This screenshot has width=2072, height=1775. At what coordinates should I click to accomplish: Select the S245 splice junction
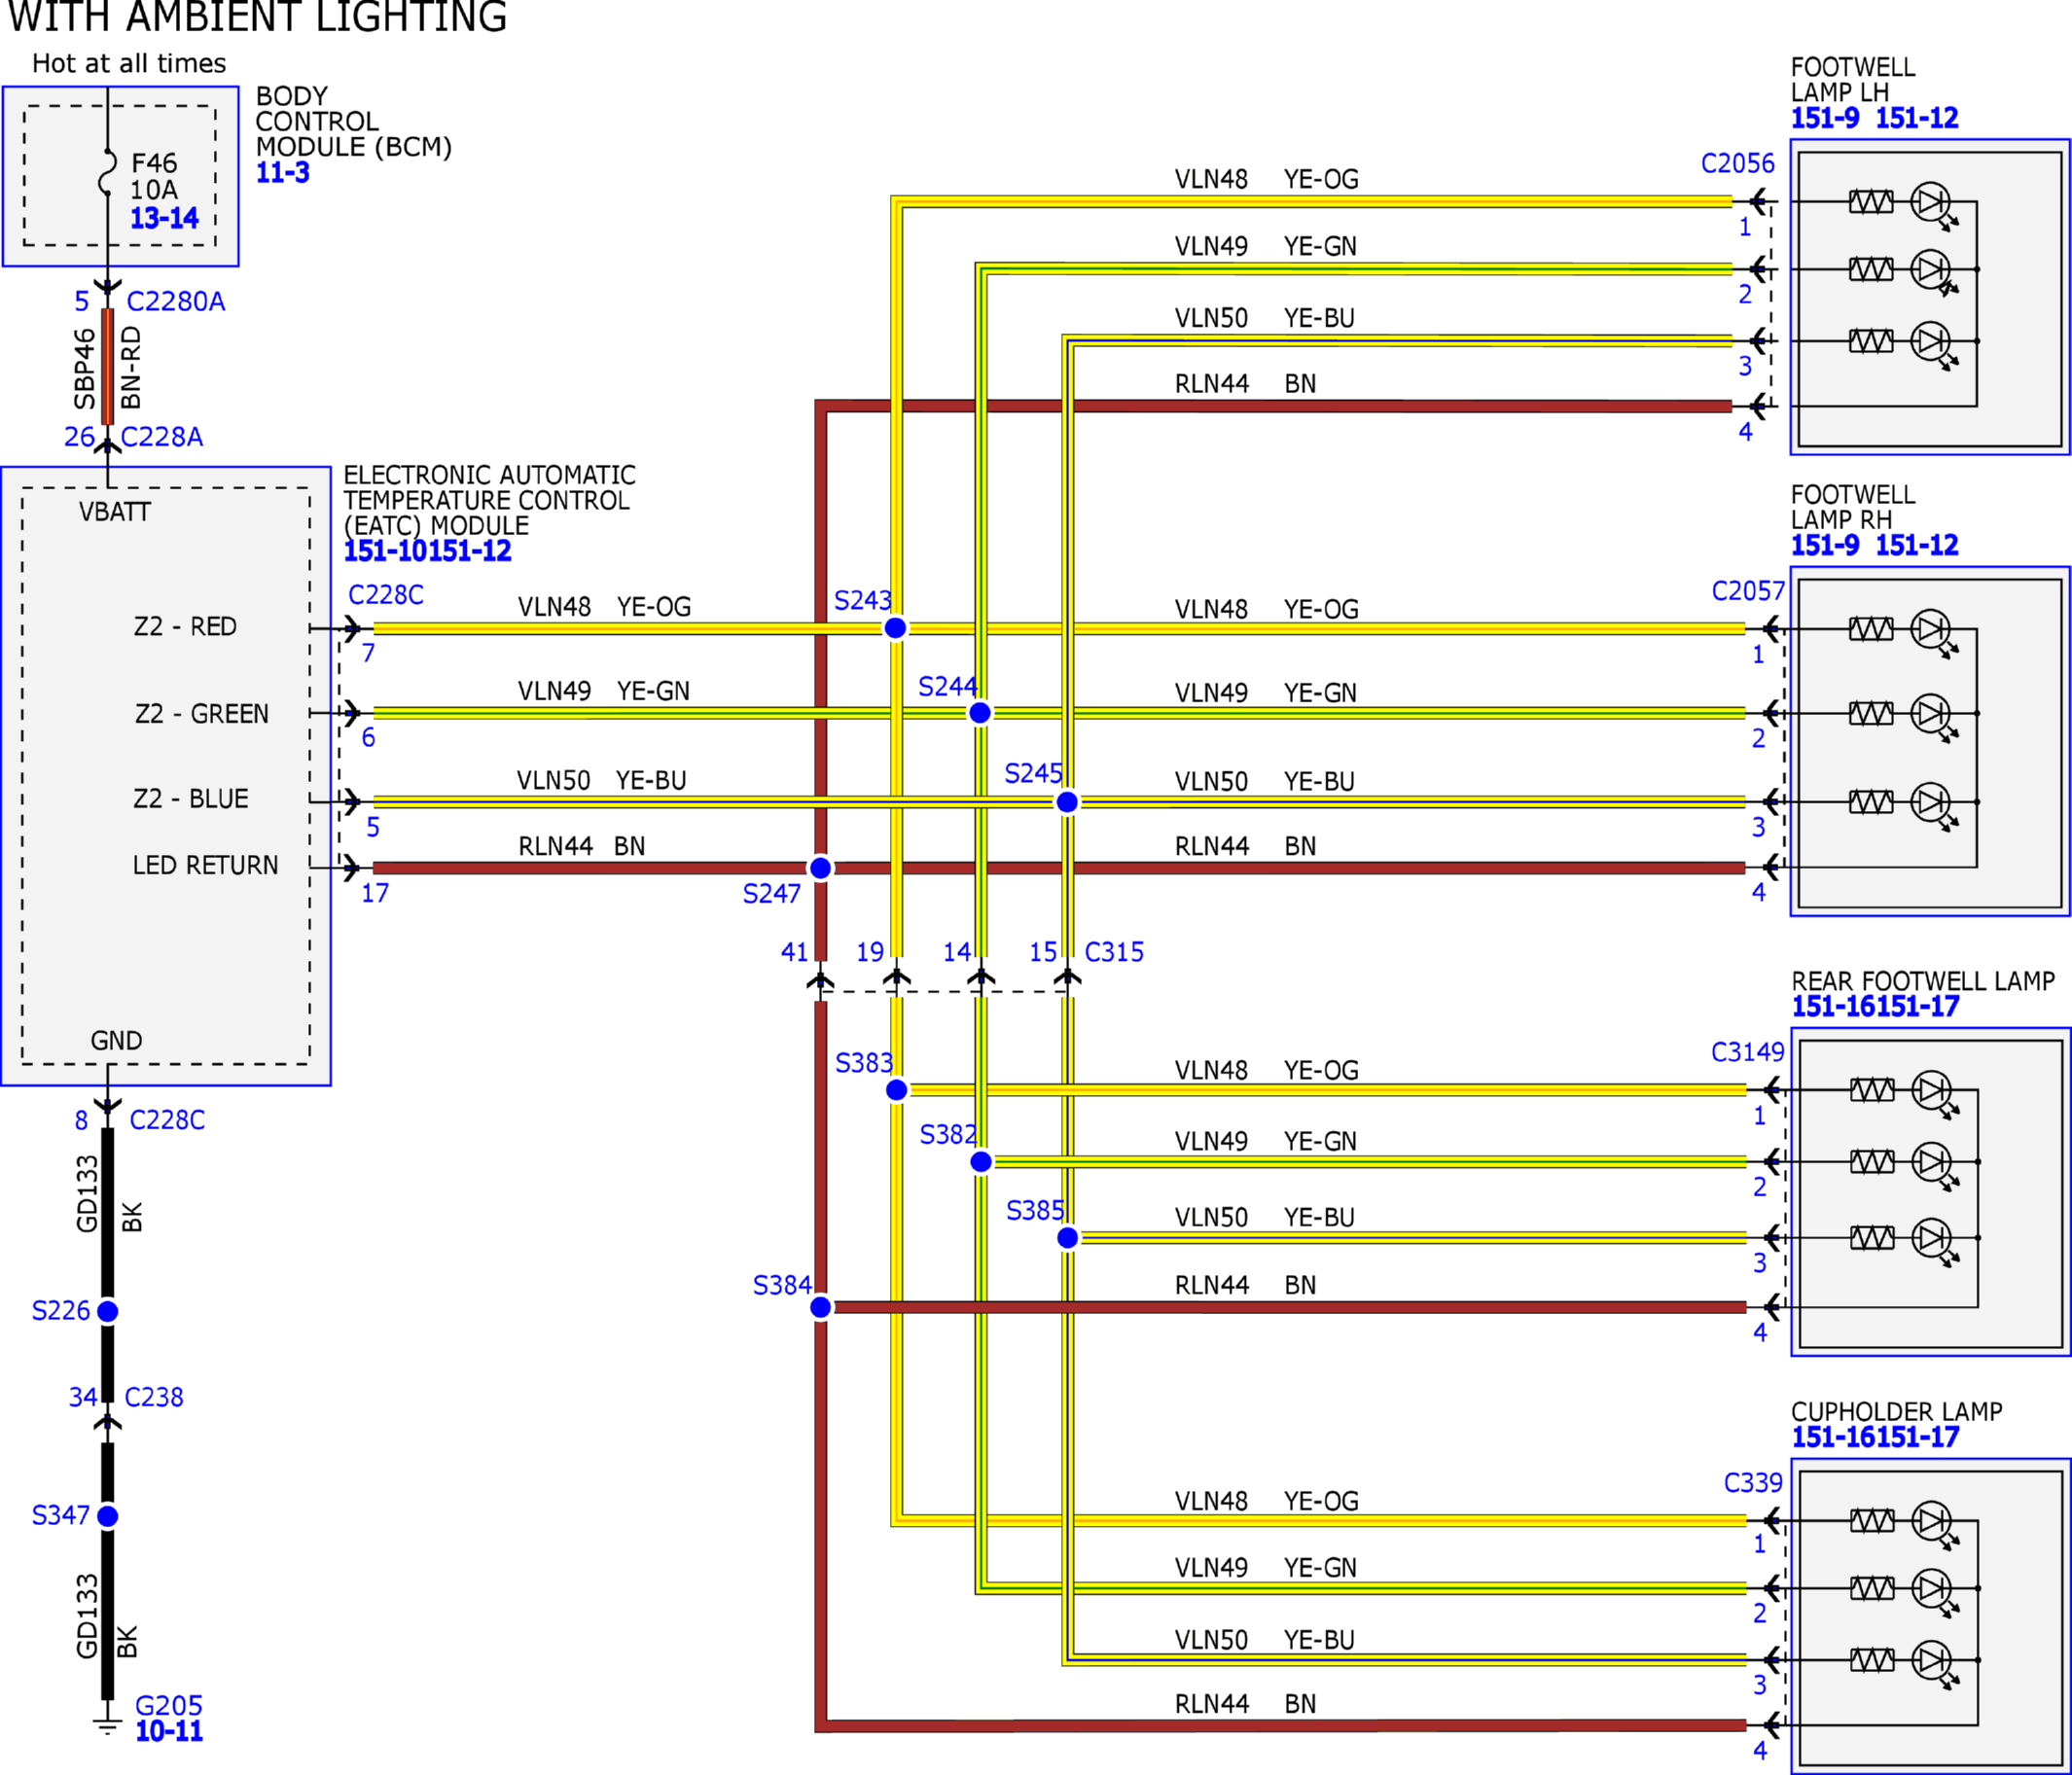(1067, 802)
